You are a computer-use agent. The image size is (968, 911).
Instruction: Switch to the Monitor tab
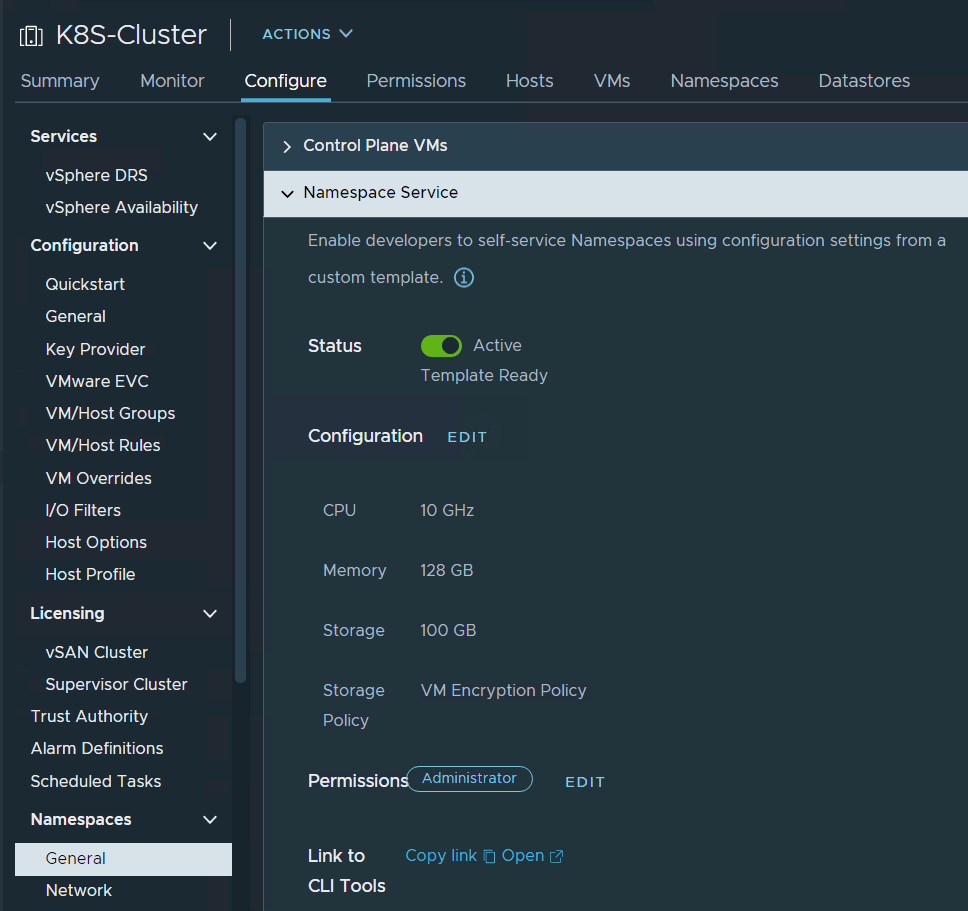click(x=172, y=81)
